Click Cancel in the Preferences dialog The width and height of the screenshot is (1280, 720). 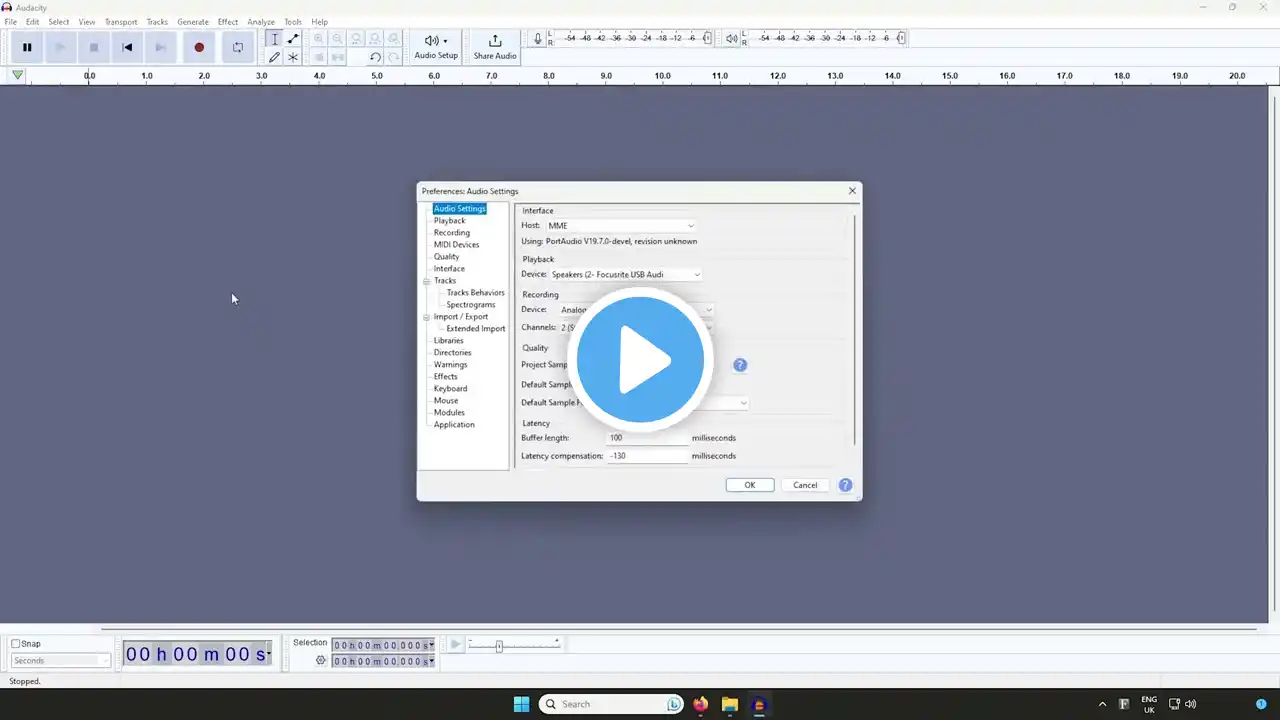point(805,485)
